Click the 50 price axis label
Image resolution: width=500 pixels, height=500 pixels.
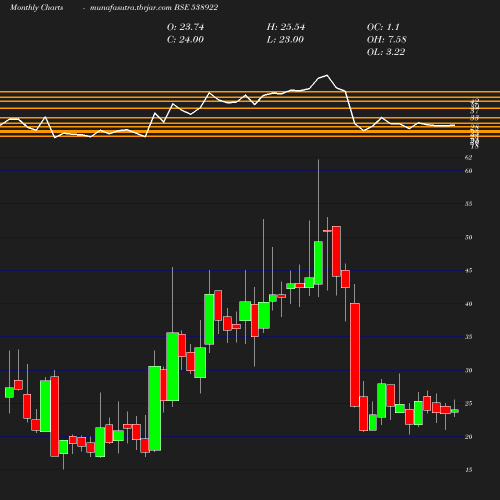click(468, 237)
